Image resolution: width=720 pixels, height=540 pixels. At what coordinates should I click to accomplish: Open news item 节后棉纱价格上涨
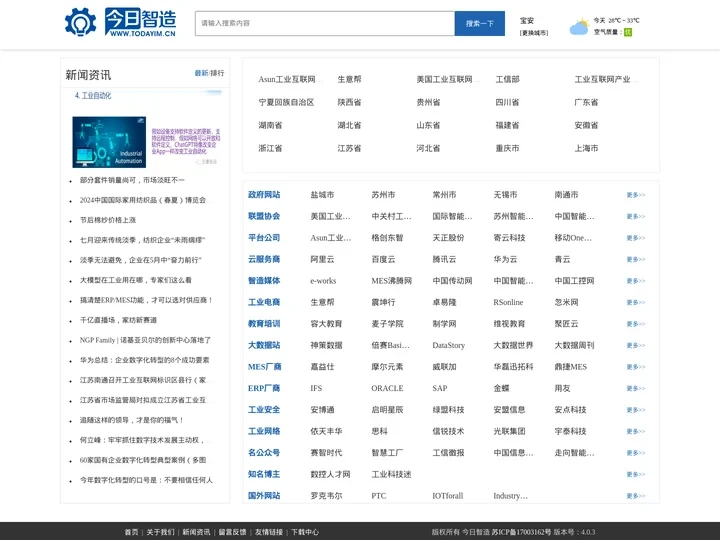click(x=108, y=220)
